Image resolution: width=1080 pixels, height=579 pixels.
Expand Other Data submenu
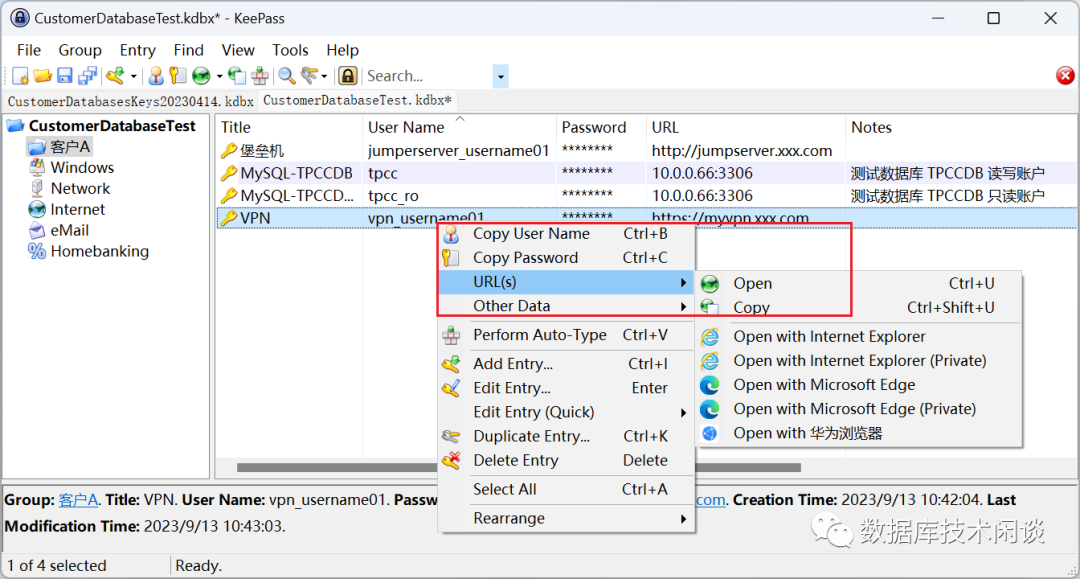(566, 306)
